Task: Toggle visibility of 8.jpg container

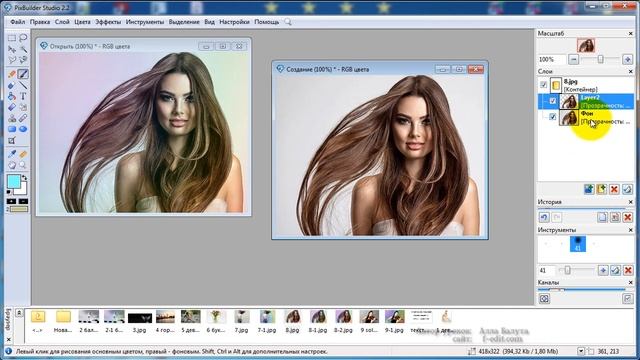Action: pyautogui.click(x=543, y=85)
